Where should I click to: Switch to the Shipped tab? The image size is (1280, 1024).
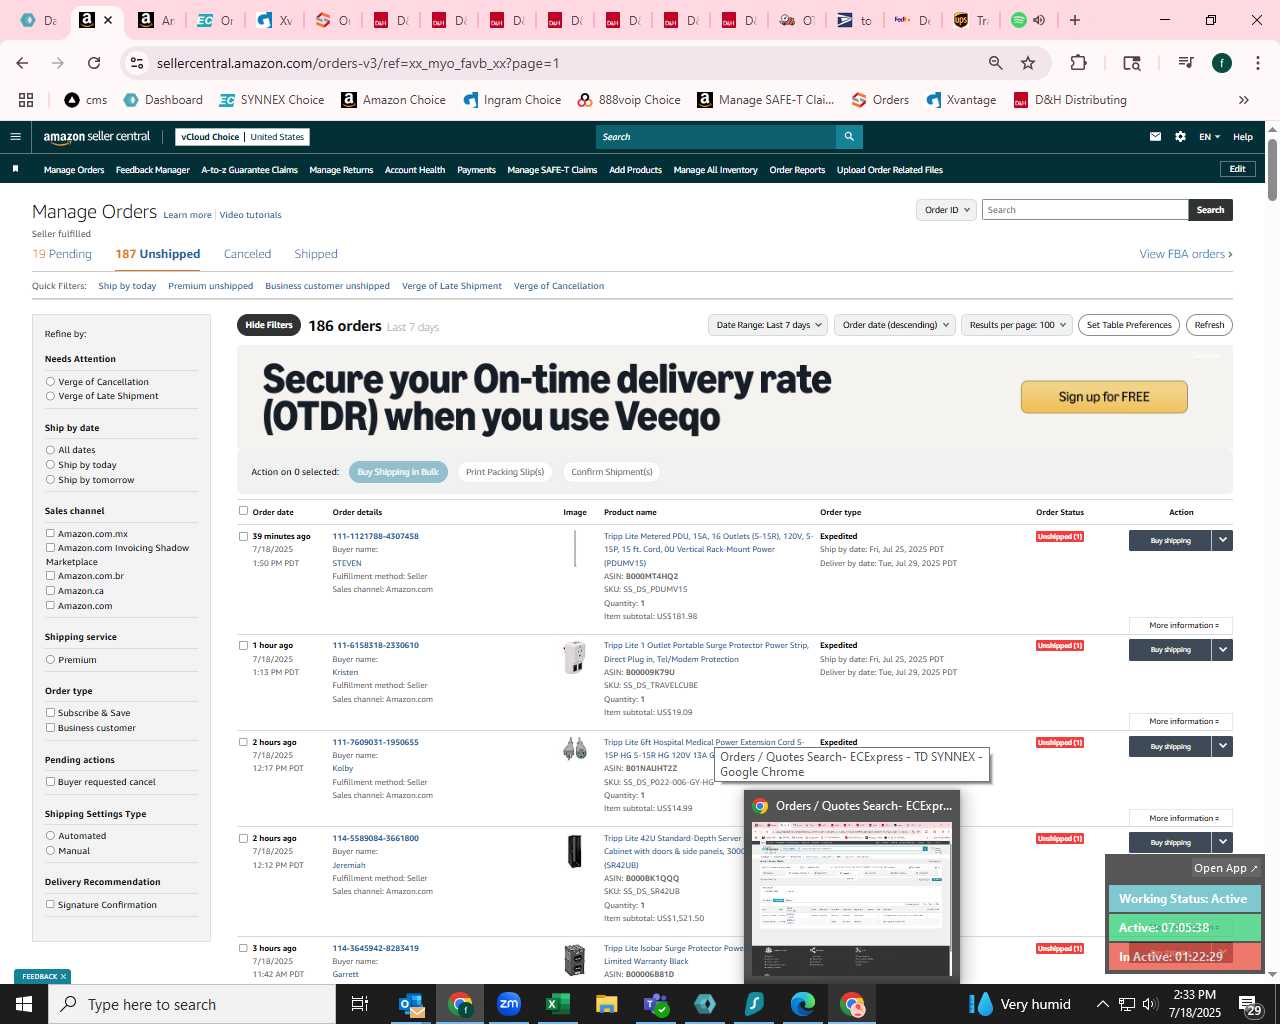click(316, 254)
